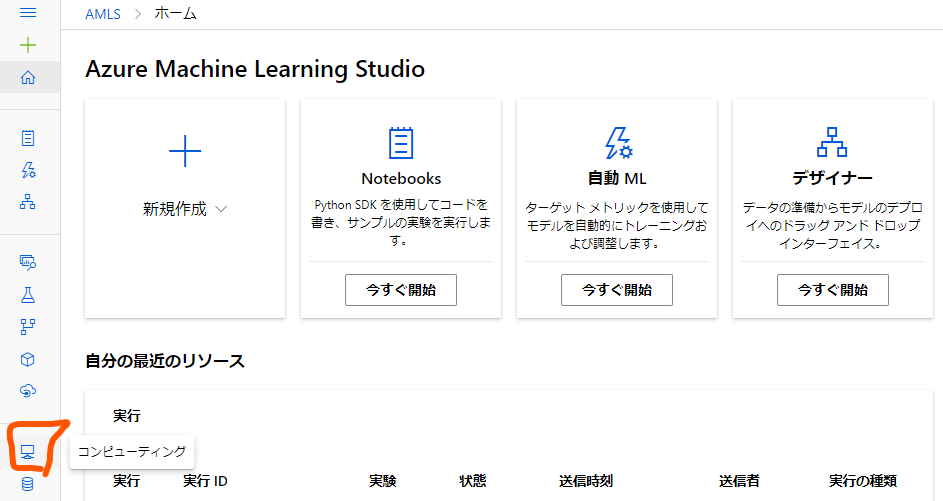The width and height of the screenshot is (943, 501).
Task: Click the Notebooks card title
Action: click(401, 179)
